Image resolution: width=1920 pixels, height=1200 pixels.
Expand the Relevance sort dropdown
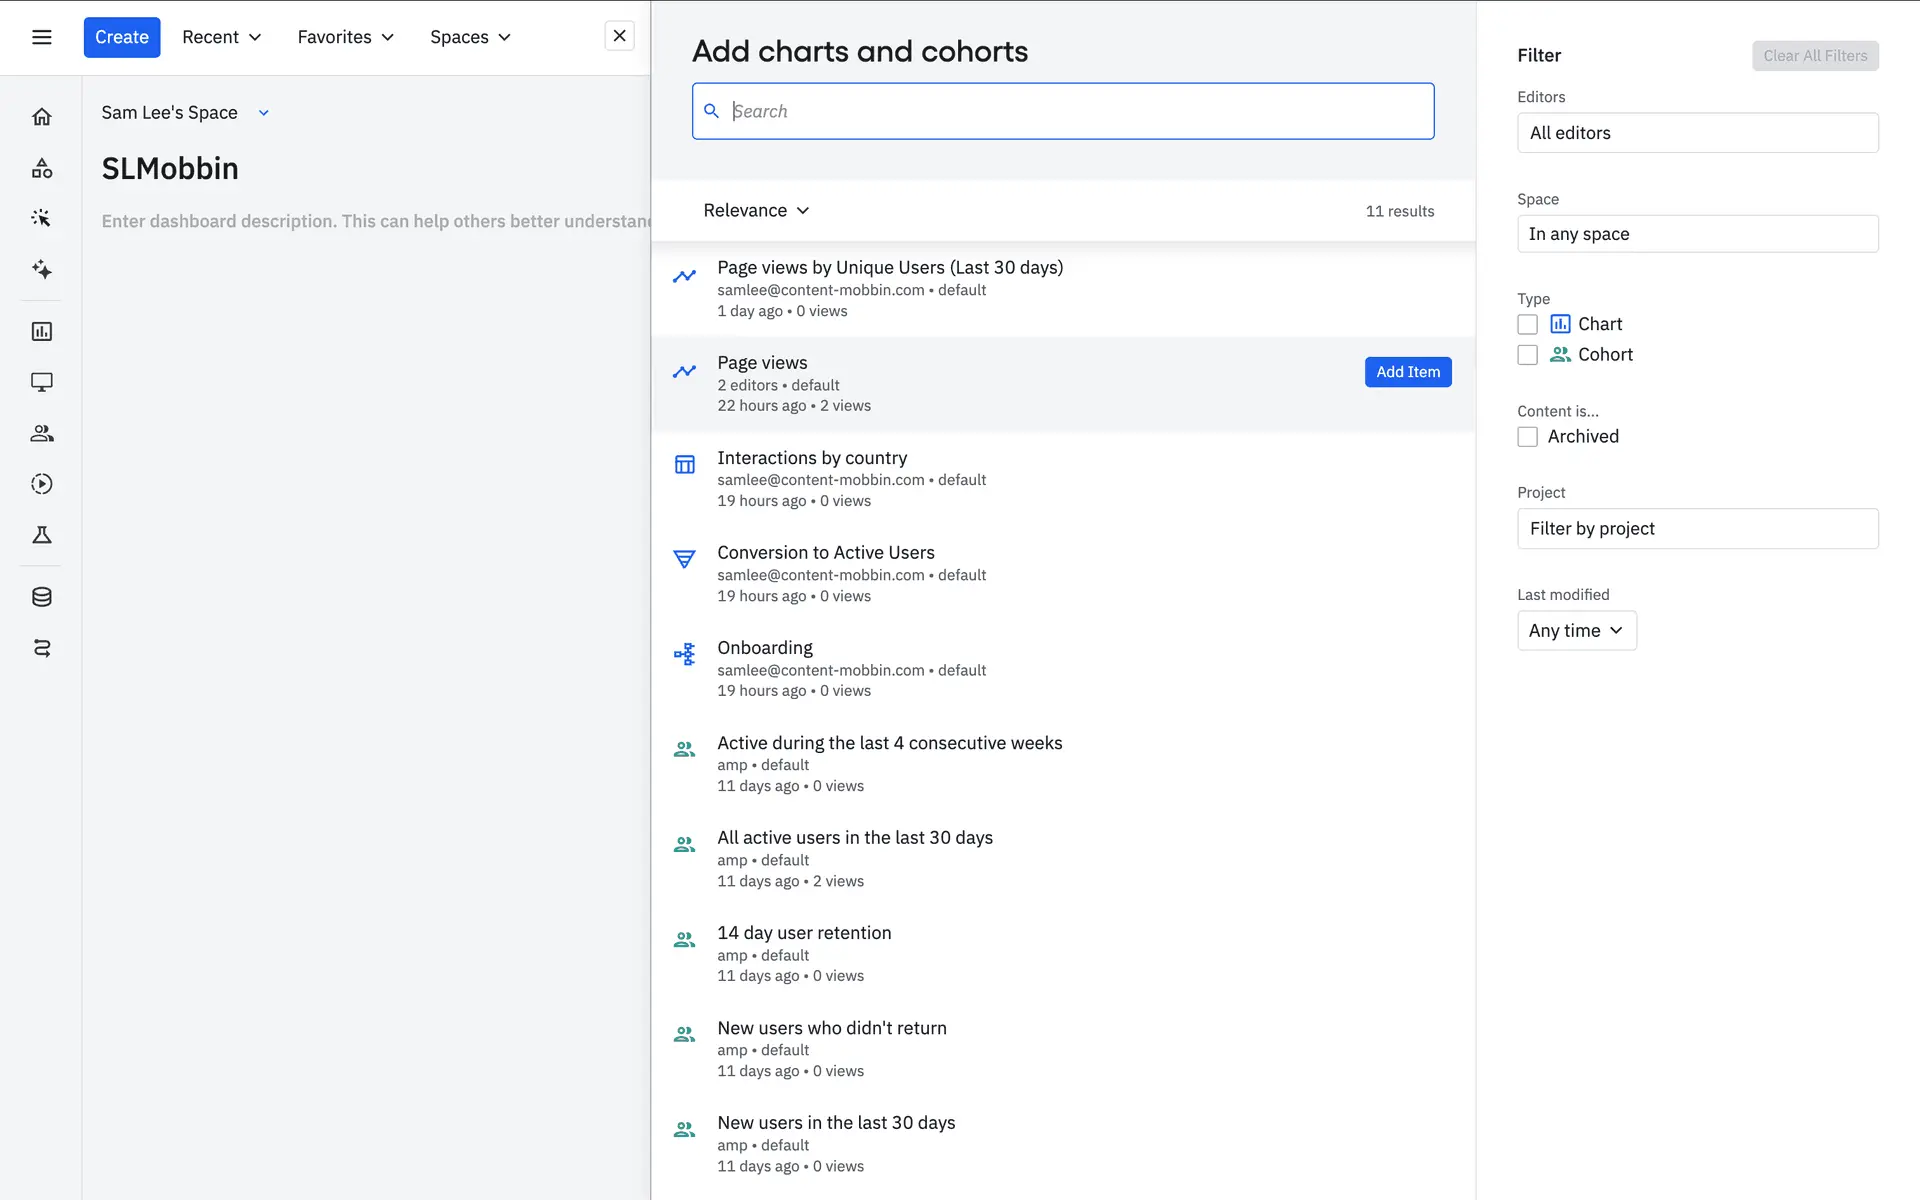756,210
